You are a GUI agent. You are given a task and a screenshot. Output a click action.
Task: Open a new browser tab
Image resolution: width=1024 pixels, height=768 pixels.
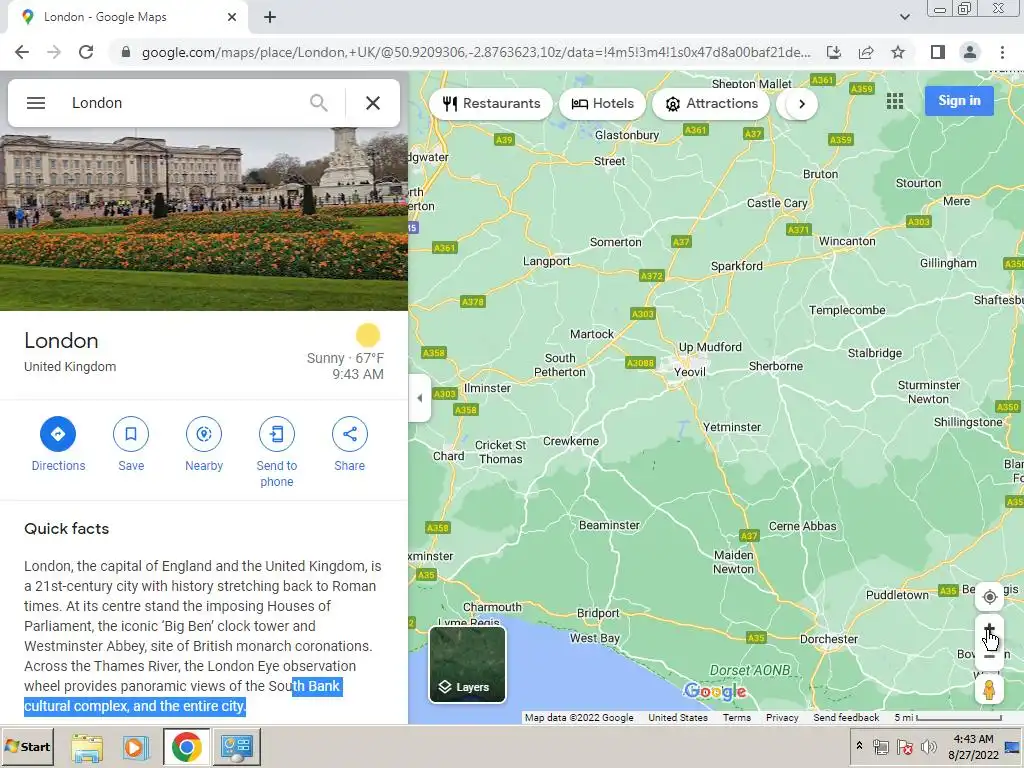pos(270,17)
